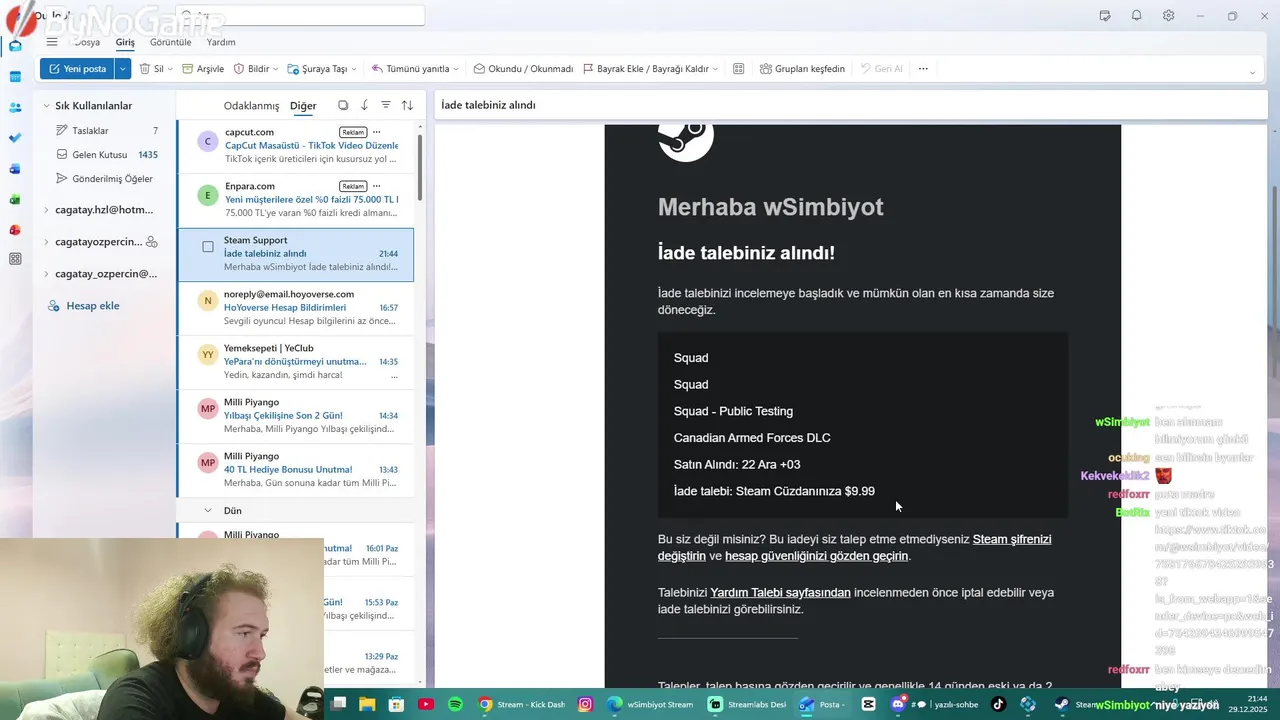1280x720 pixels.
Task: Select the Giriş ribbon tab
Action: (x=125, y=42)
